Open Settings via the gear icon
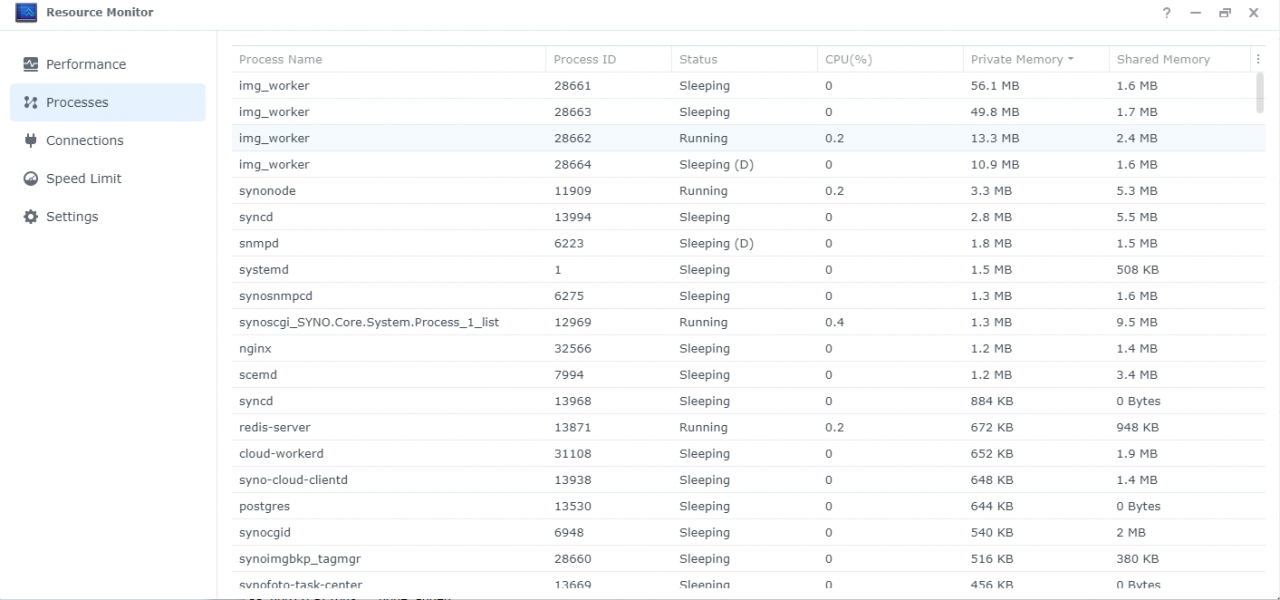Screen dimensions: 1280x600 [x=29, y=216]
